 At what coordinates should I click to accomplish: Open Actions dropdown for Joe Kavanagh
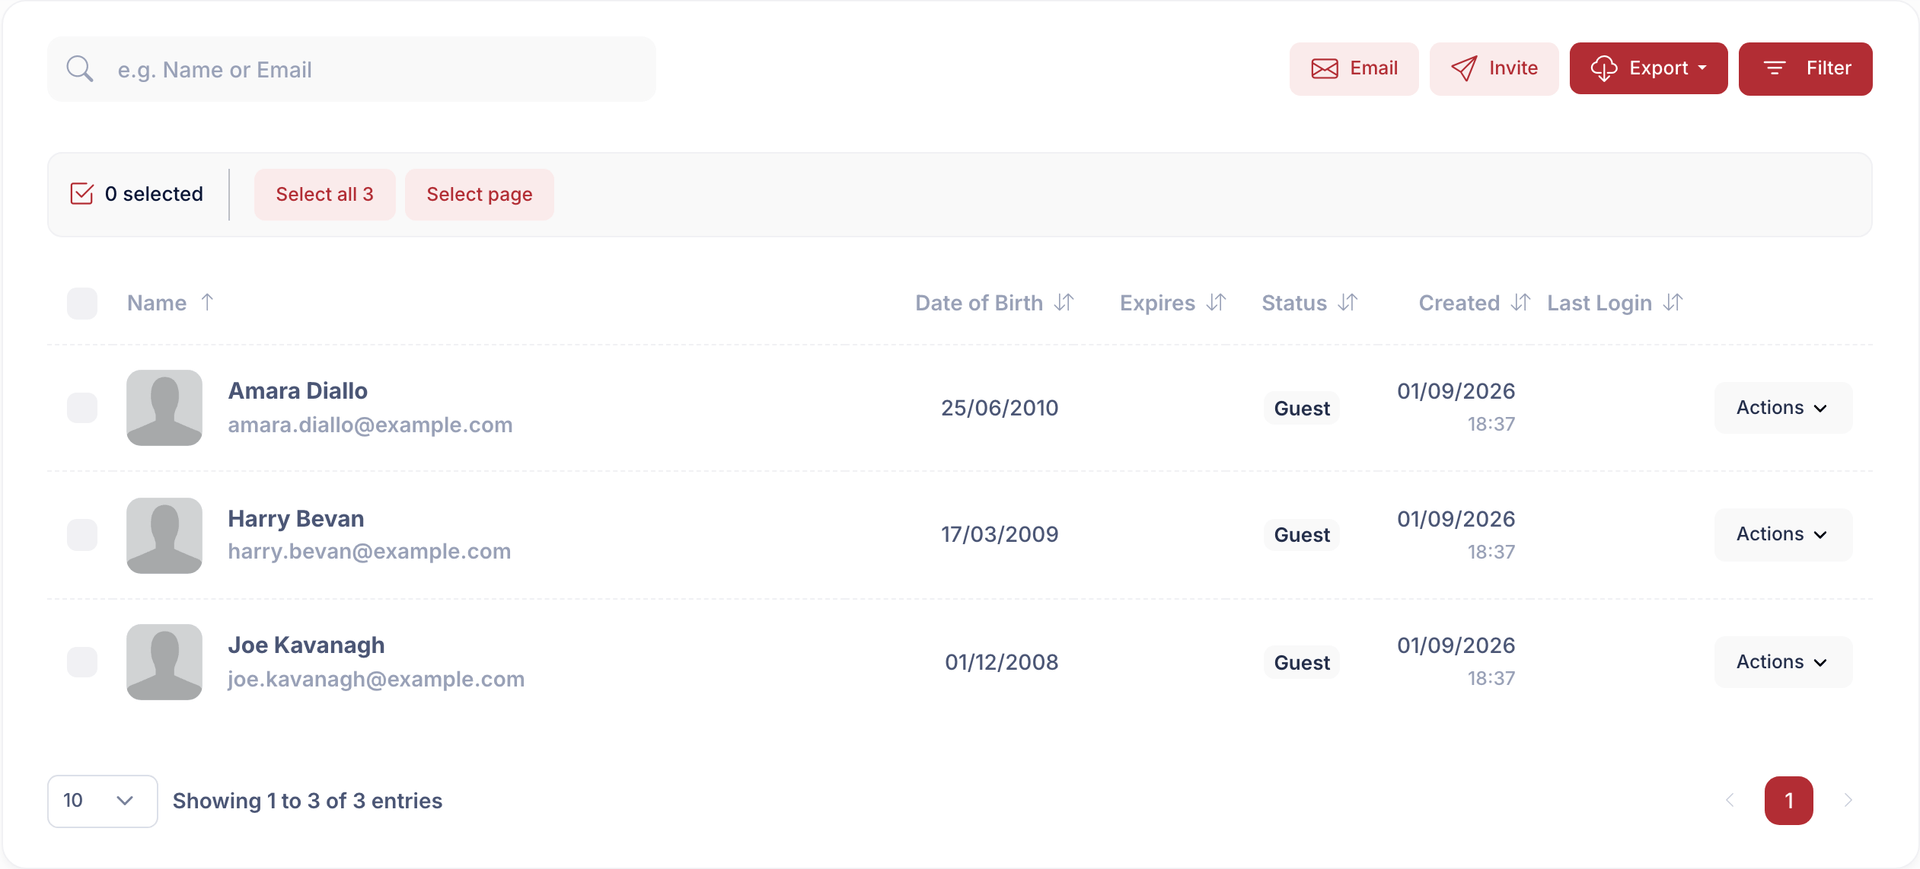[x=1783, y=662]
